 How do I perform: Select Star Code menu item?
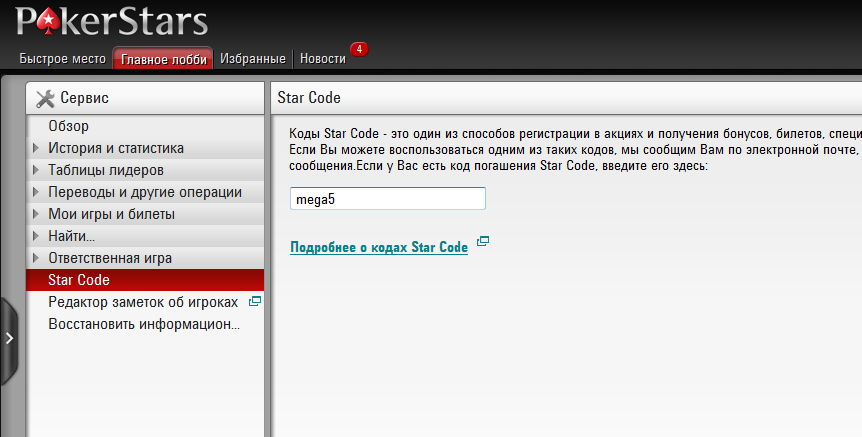(145, 280)
